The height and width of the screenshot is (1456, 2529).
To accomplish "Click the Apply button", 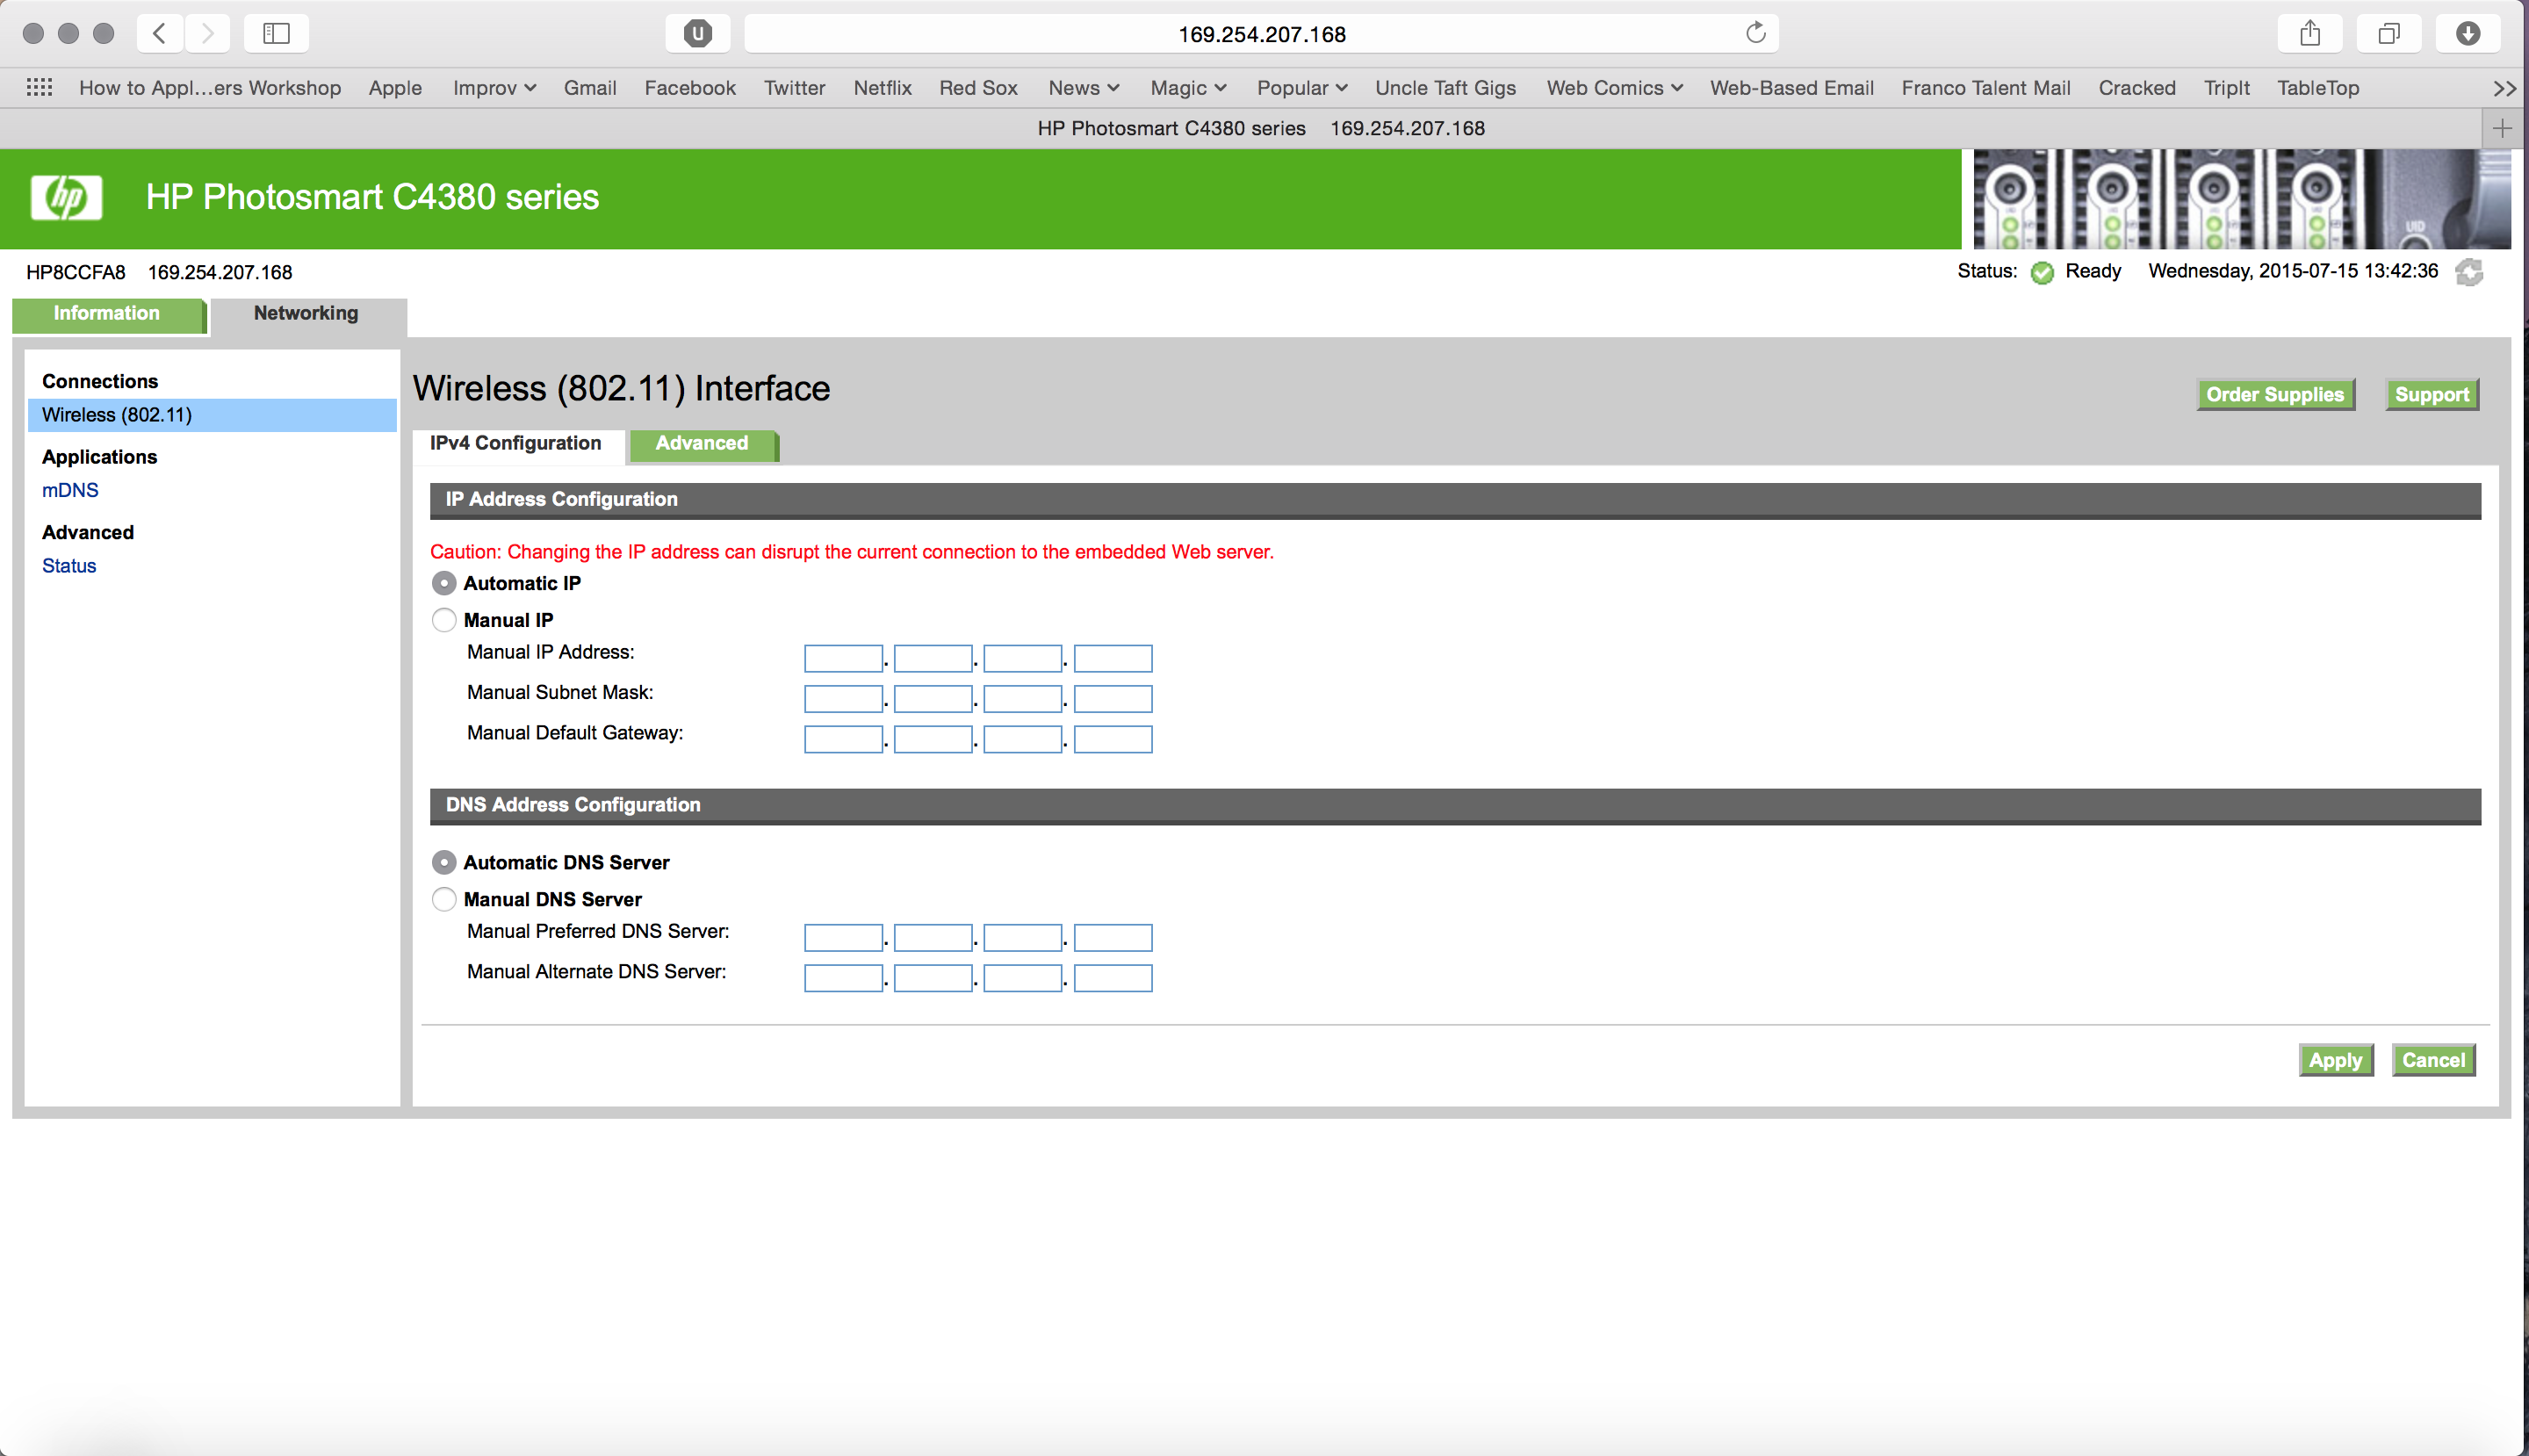I will pos(2335,1060).
